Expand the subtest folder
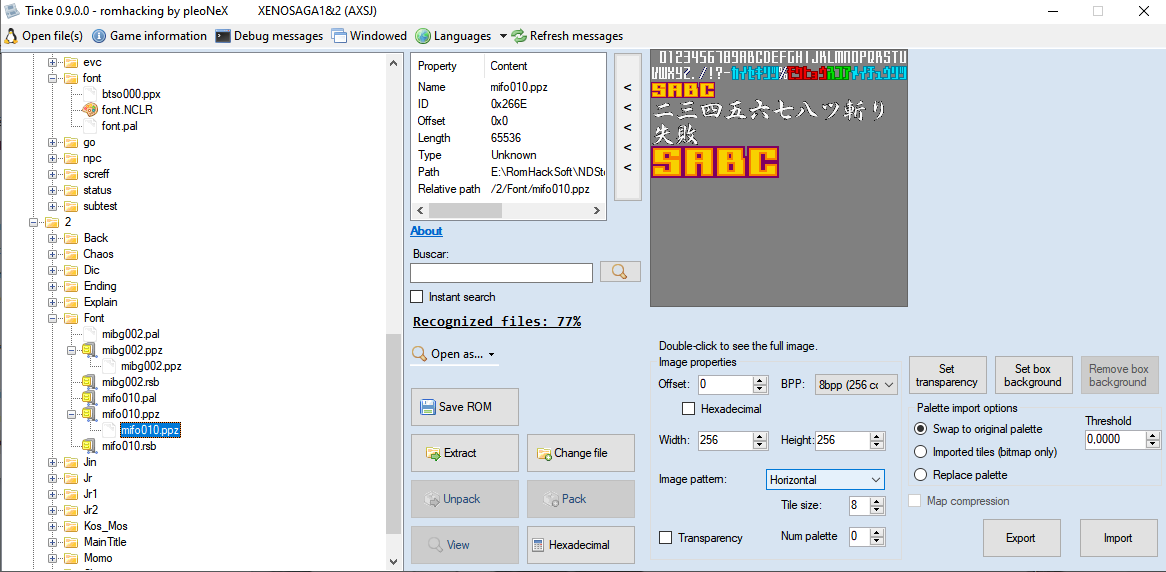 point(52,206)
